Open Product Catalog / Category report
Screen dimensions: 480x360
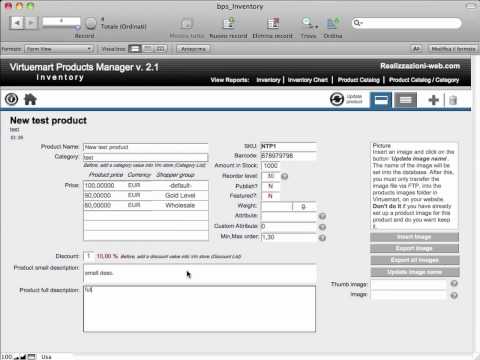point(424,80)
